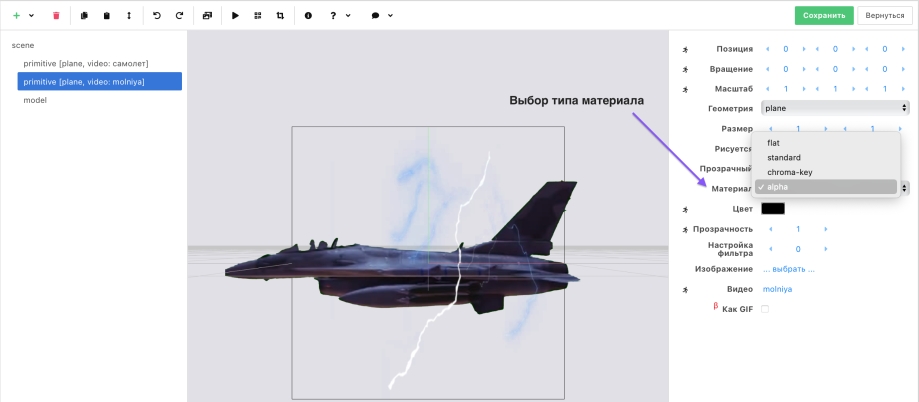919x402 pixels.
Task: Click the Вернуться button
Action: point(884,16)
